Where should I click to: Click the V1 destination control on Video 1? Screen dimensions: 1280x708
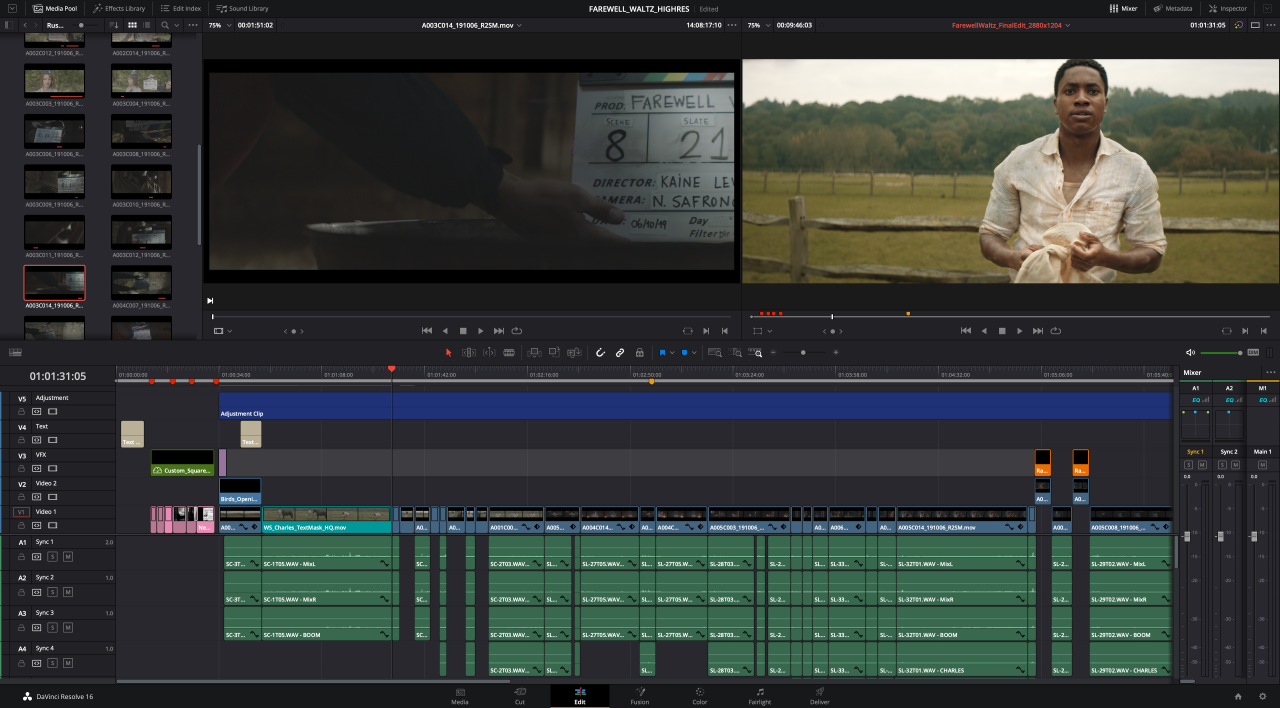[x=21, y=512]
